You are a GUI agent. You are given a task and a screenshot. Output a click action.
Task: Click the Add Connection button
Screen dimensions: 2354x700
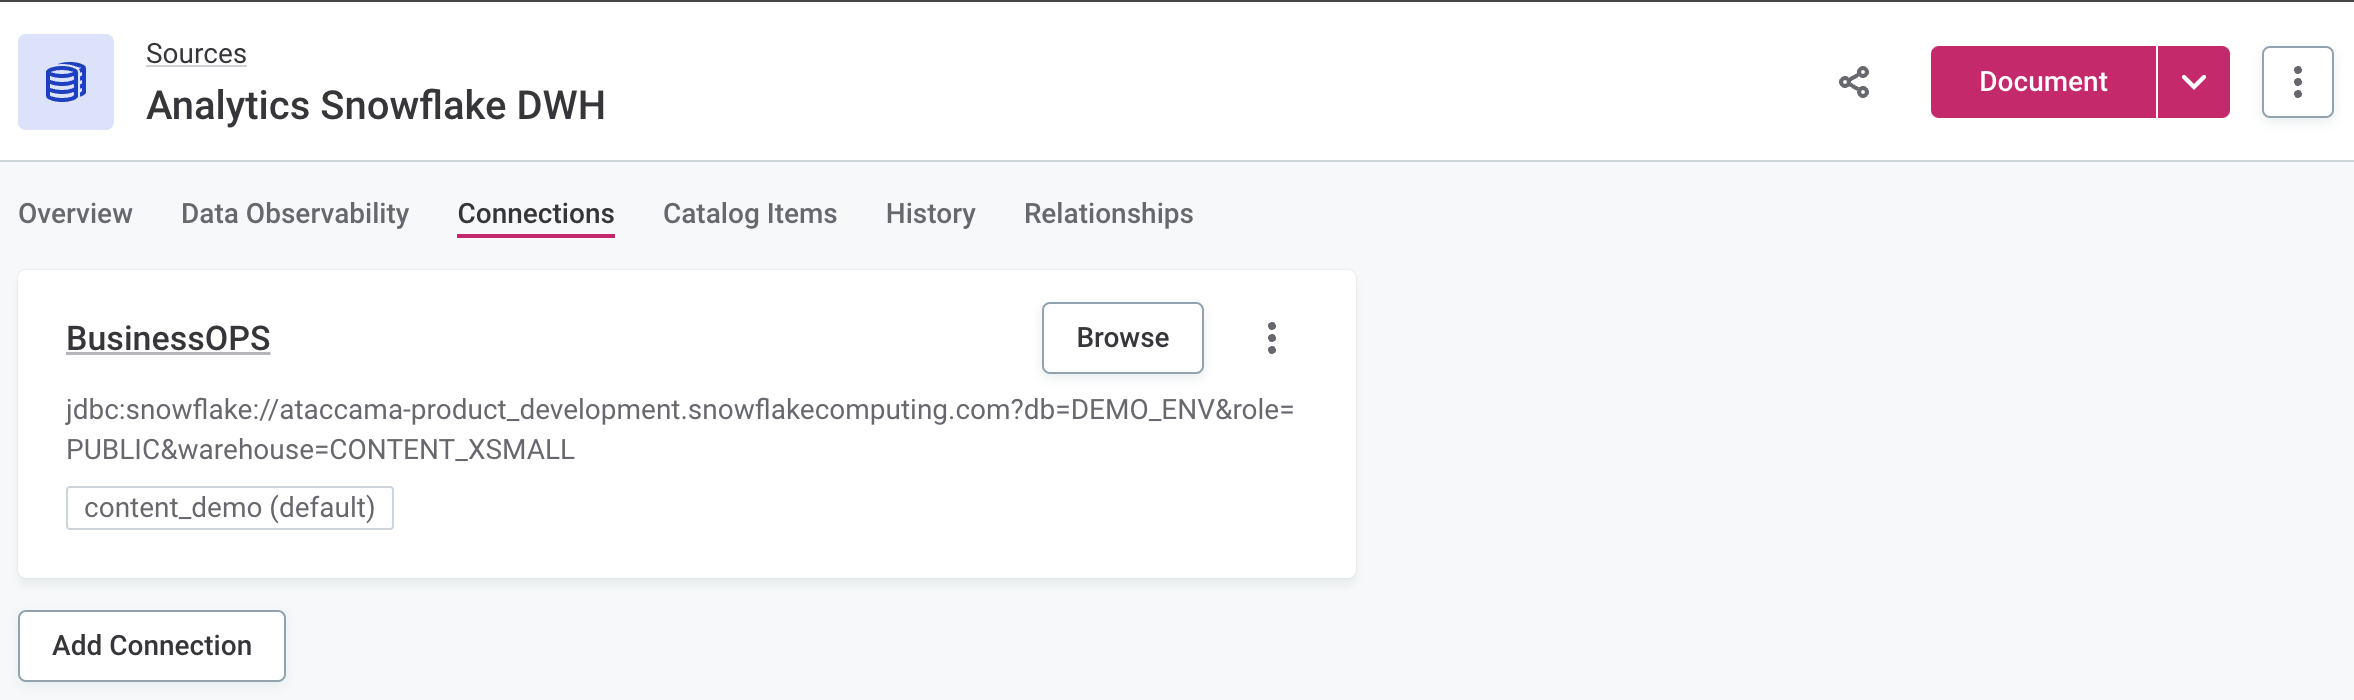point(152,645)
